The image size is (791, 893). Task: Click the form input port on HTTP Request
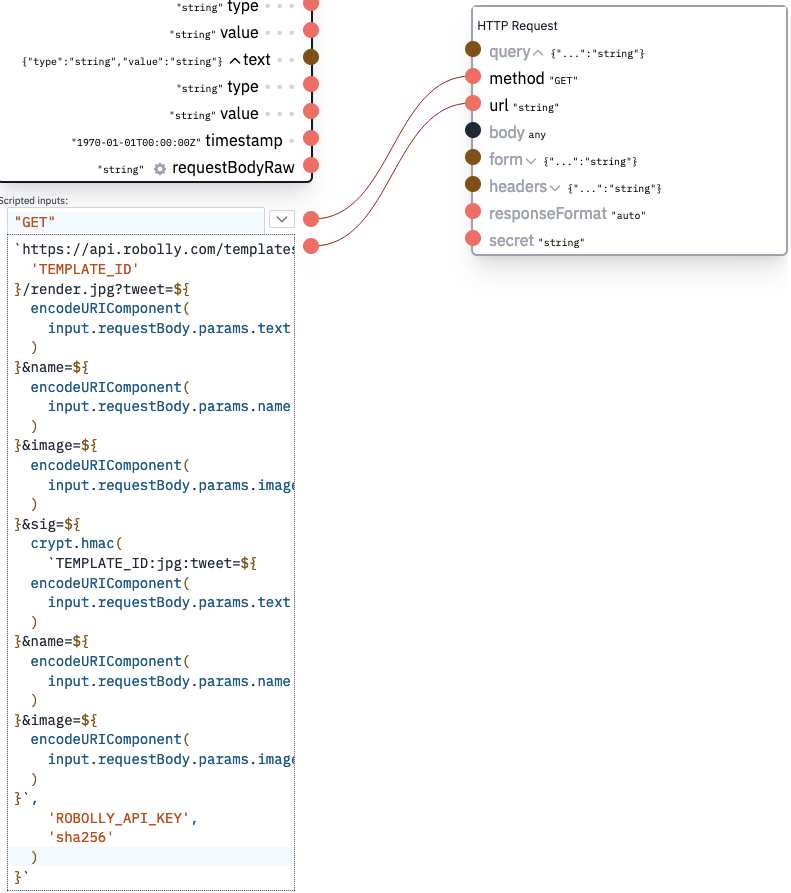click(x=473, y=157)
